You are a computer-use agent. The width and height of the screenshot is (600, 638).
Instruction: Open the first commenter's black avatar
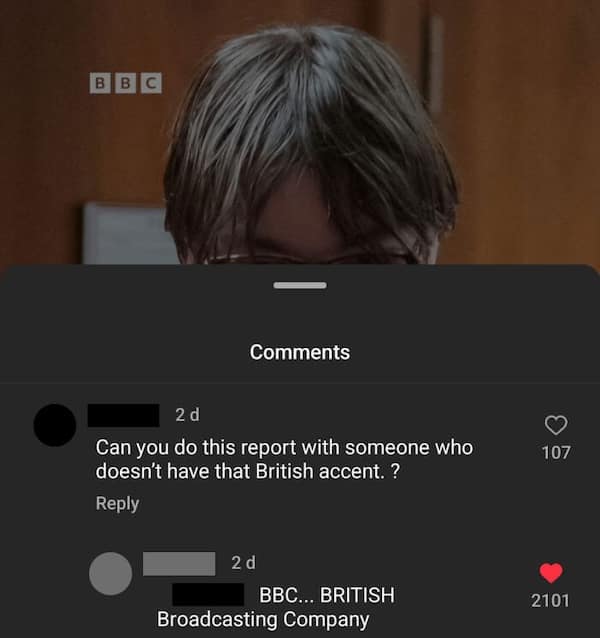click(55, 425)
